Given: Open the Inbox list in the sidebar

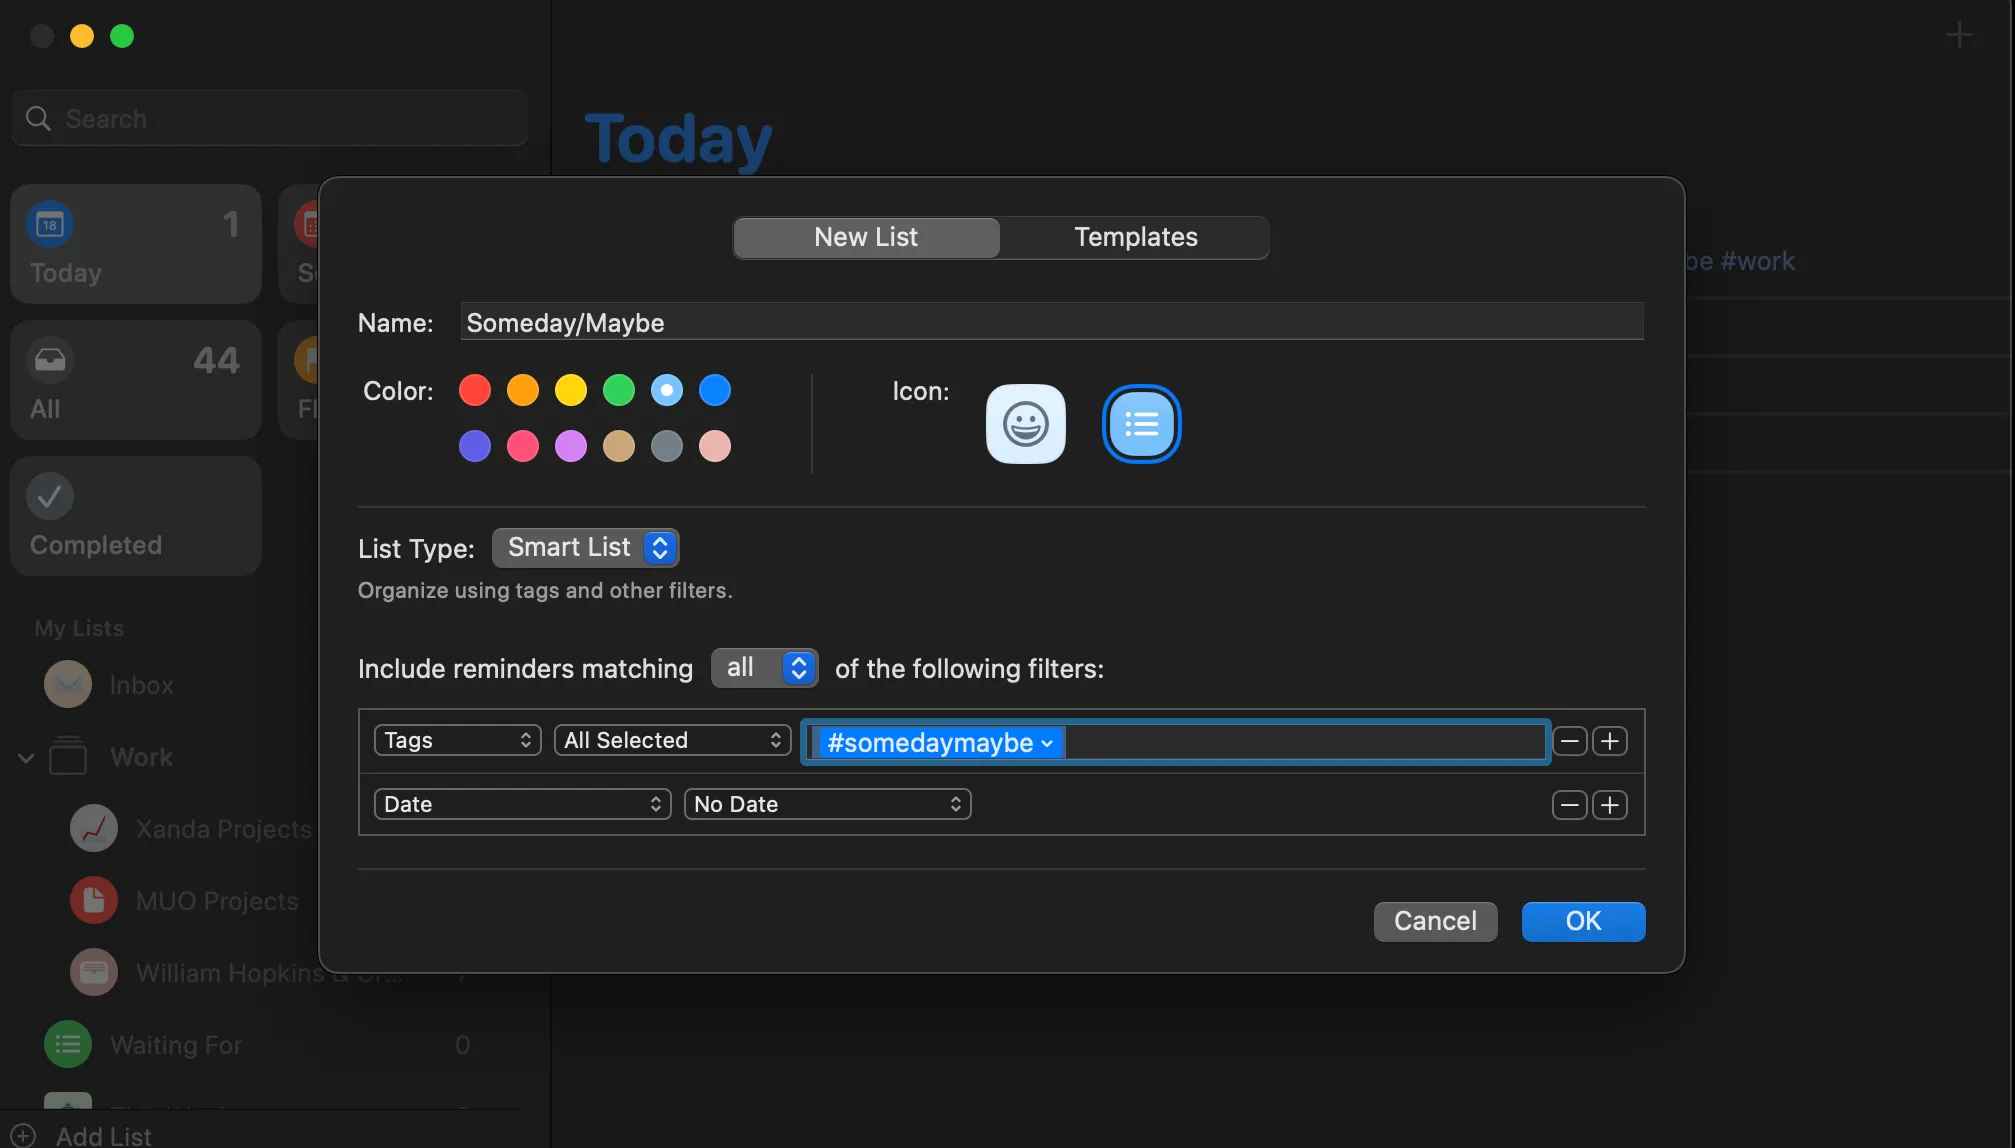Looking at the screenshot, I should (x=141, y=684).
